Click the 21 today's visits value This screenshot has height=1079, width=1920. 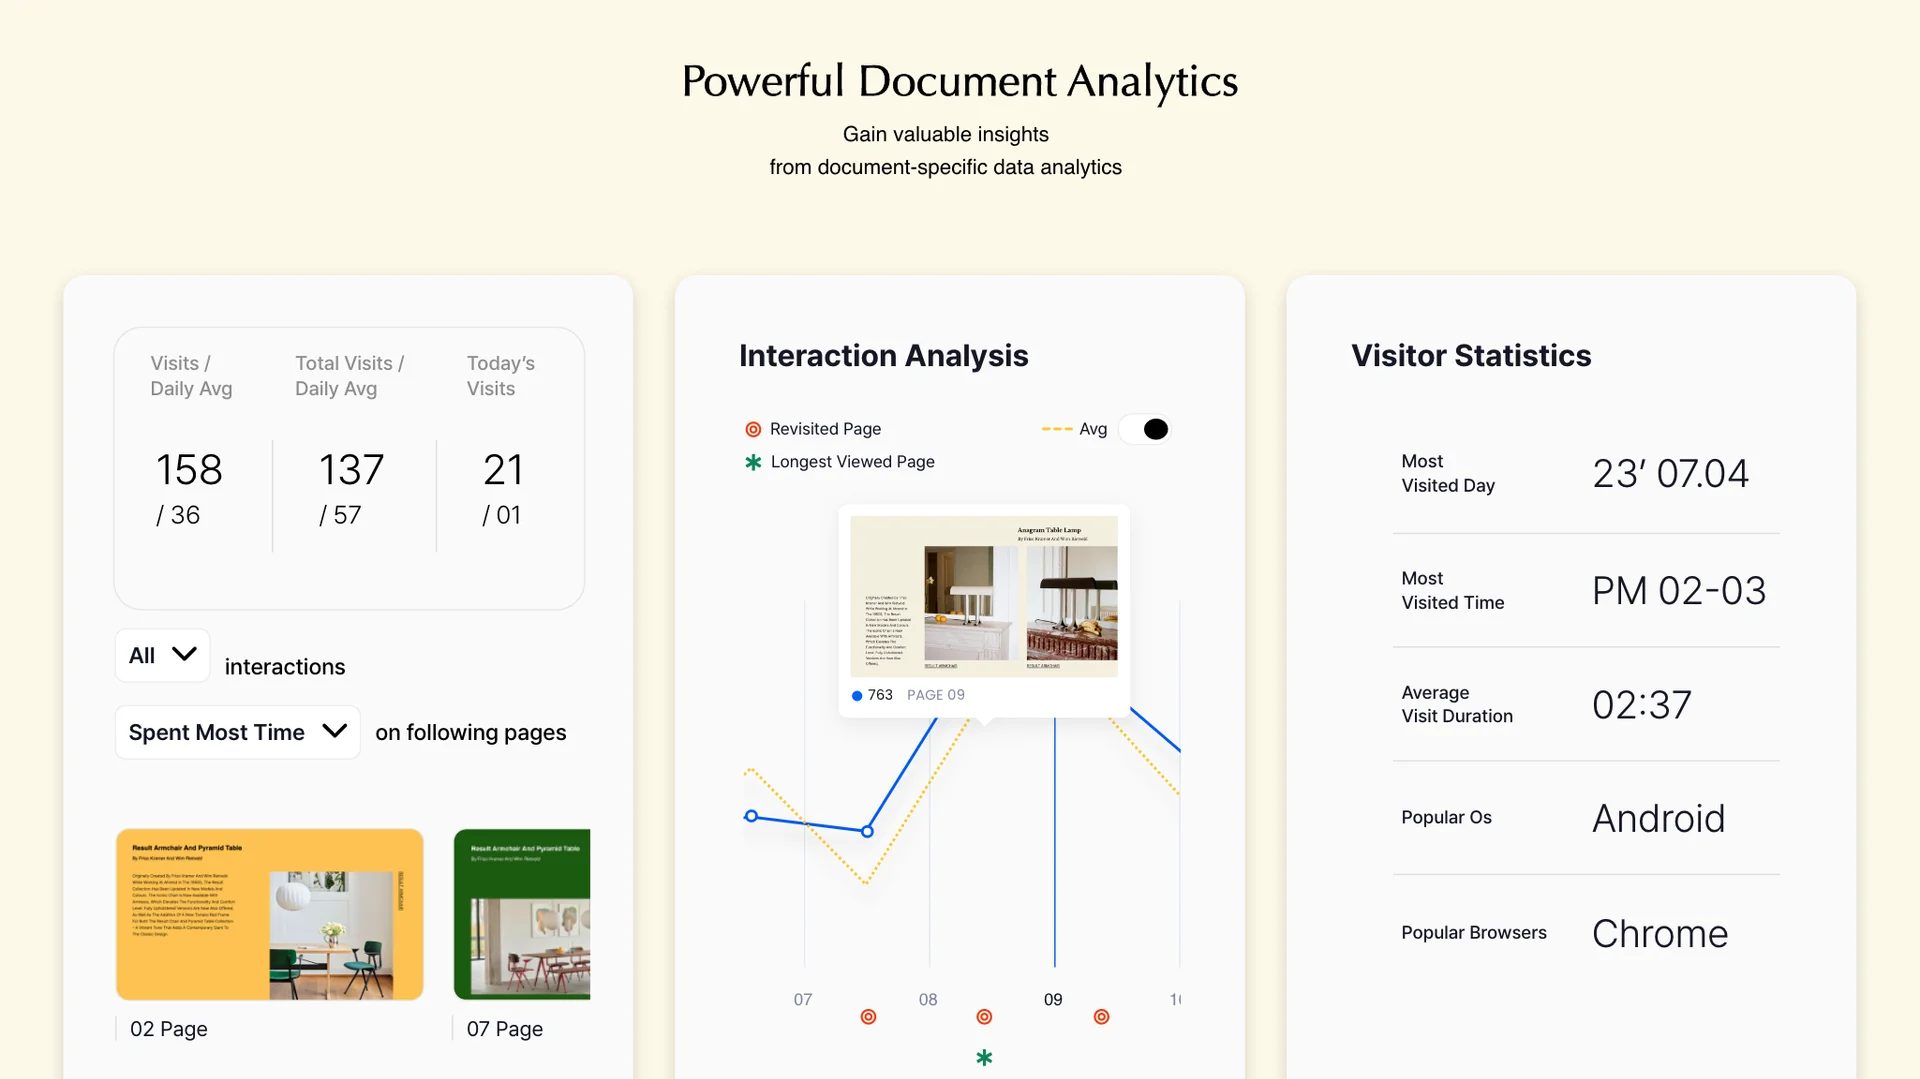point(503,470)
